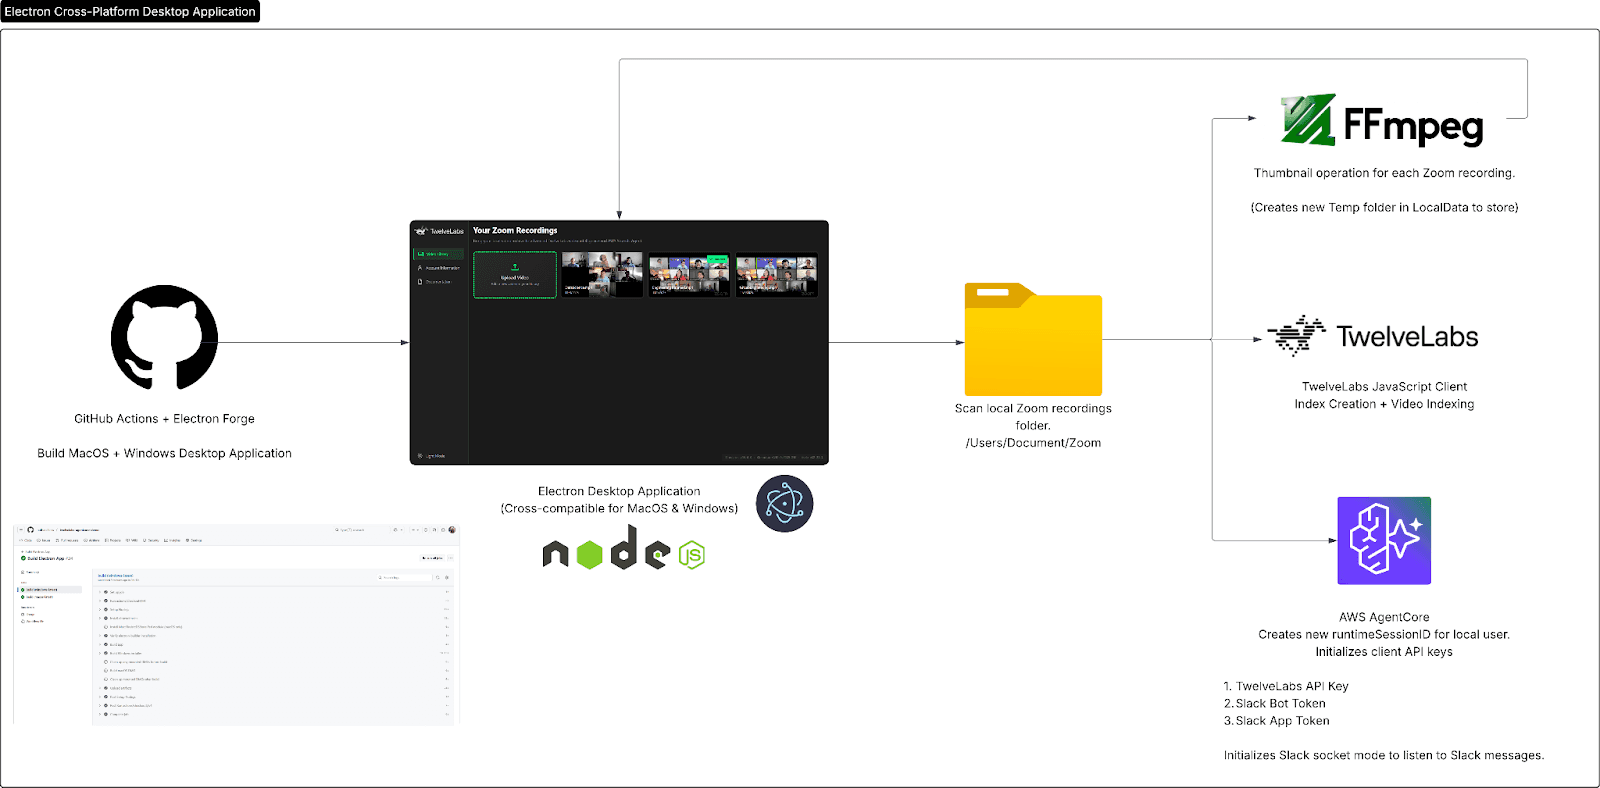This screenshot has width=1600, height=788.
Task: Click the user avatar in the GitHub screenshot header
Action: [452, 530]
